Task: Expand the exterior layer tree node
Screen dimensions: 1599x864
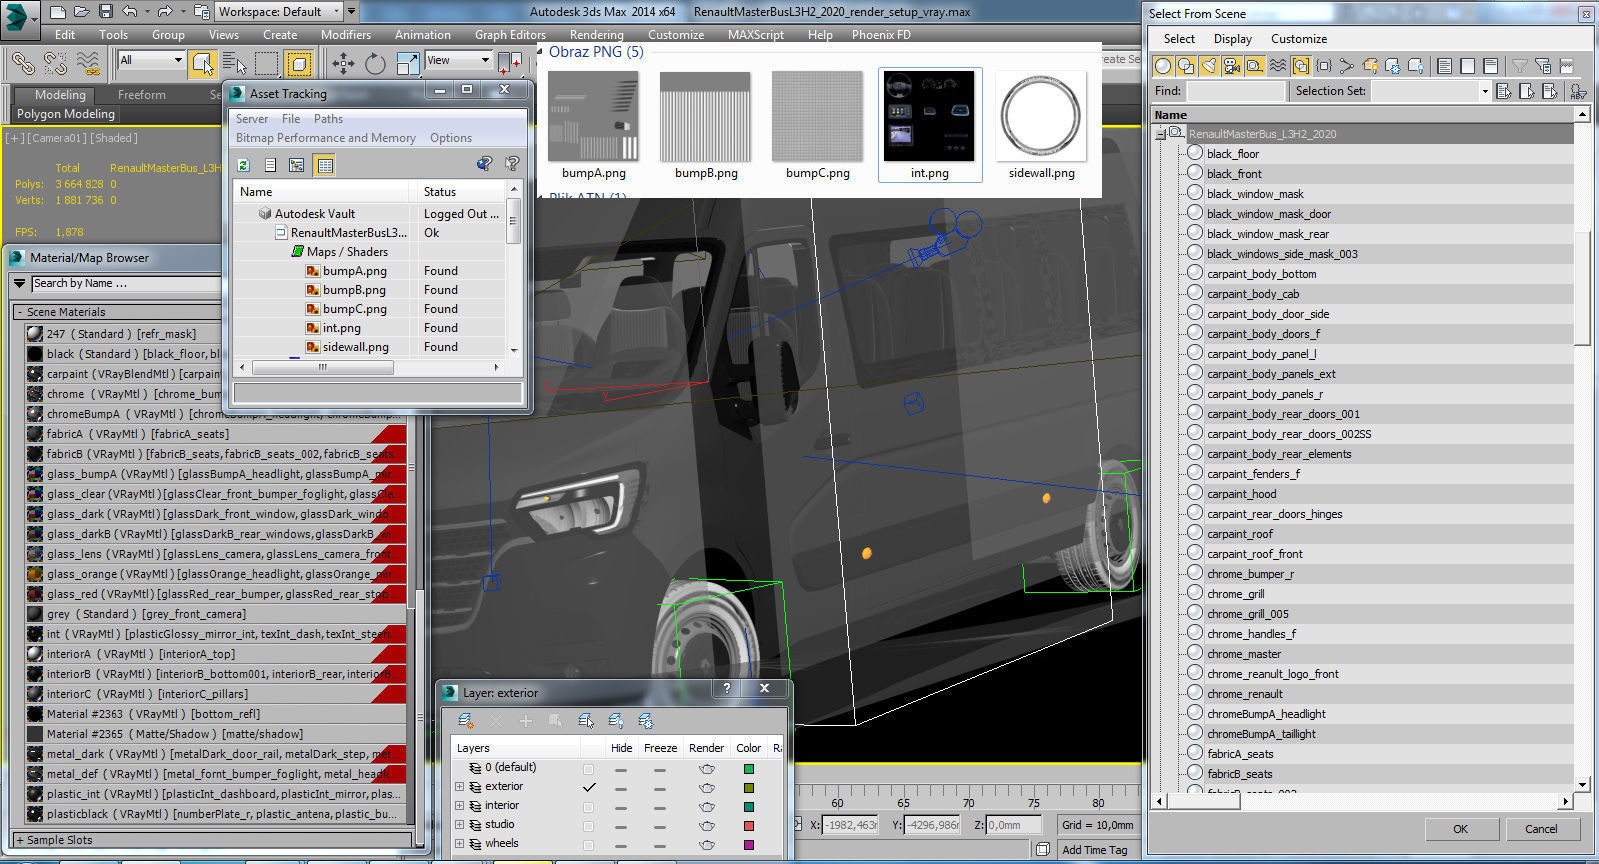Action: 460,787
